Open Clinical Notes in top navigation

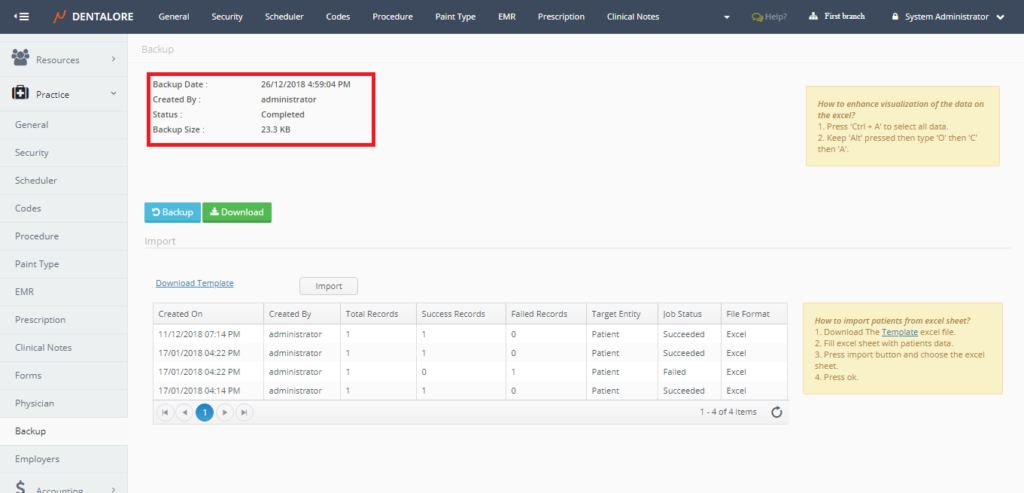coord(636,17)
